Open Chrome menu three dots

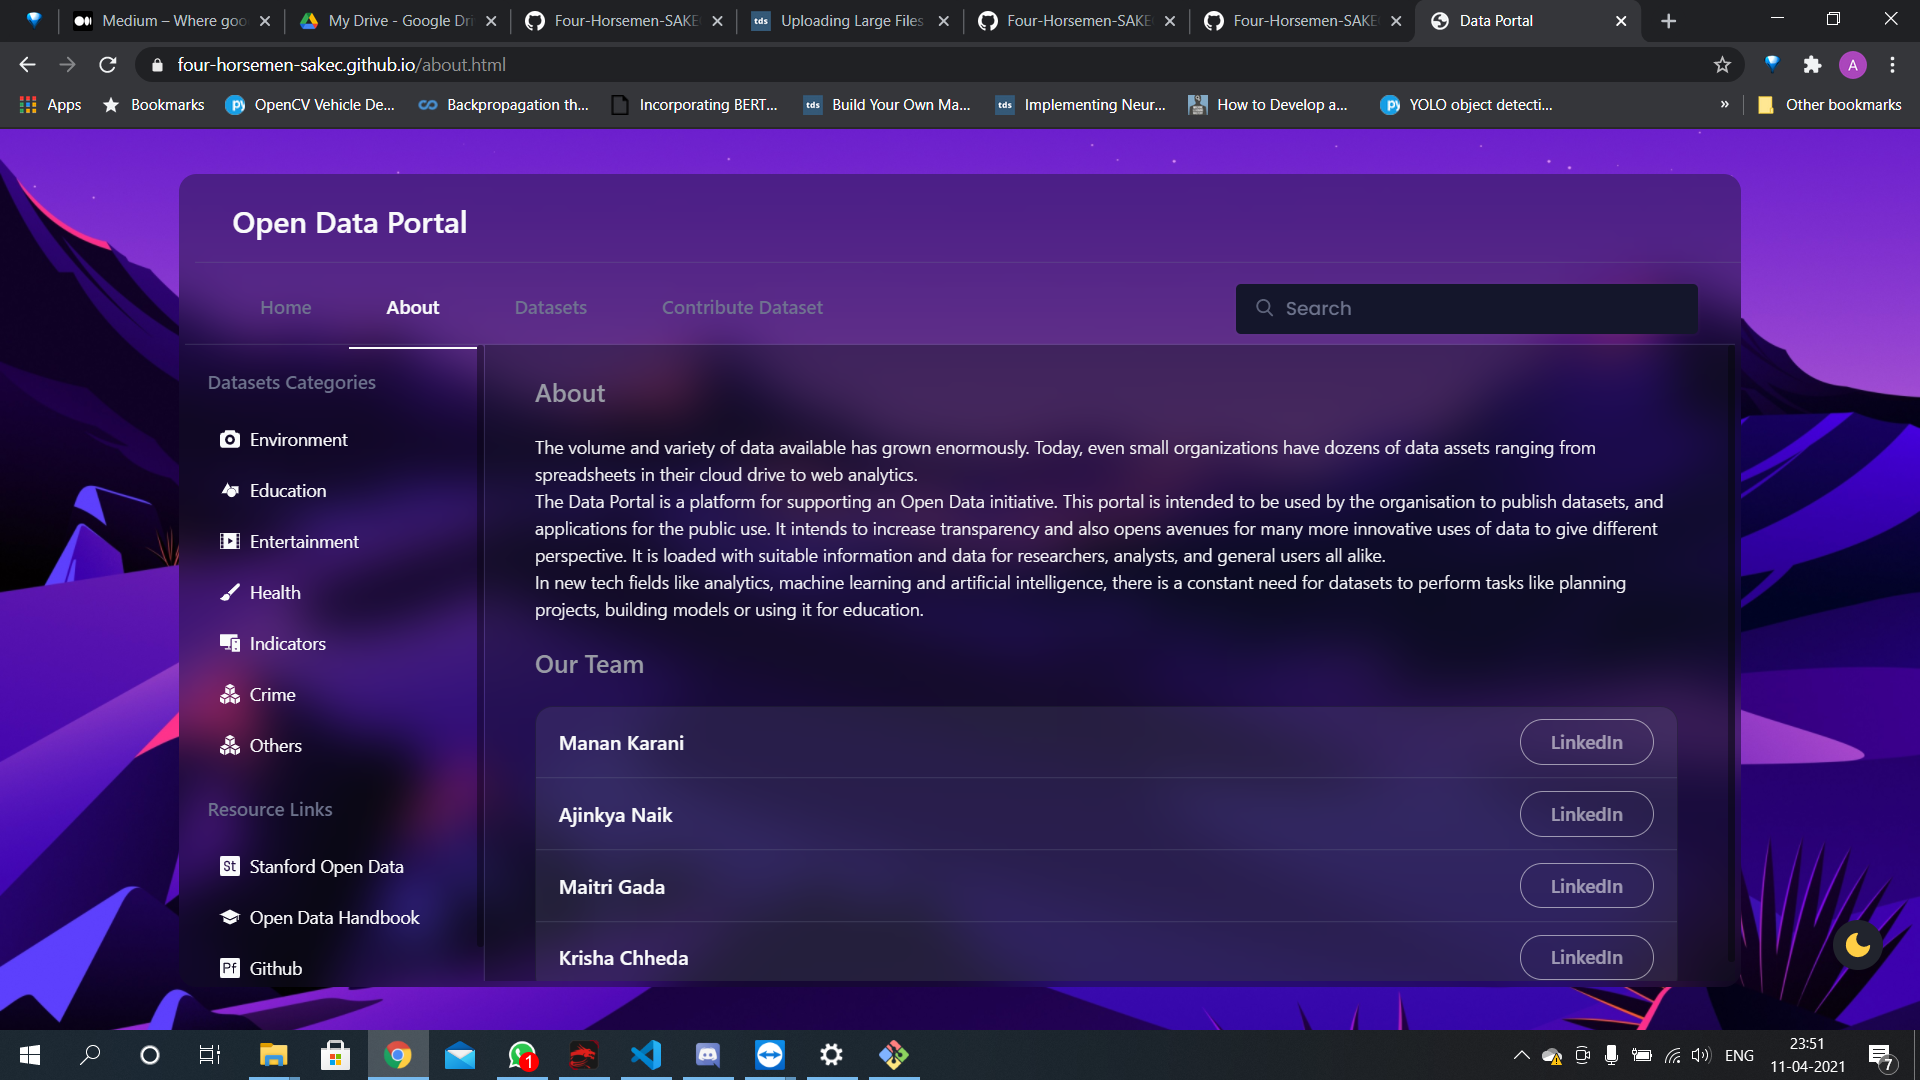click(x=1892, y=65)
